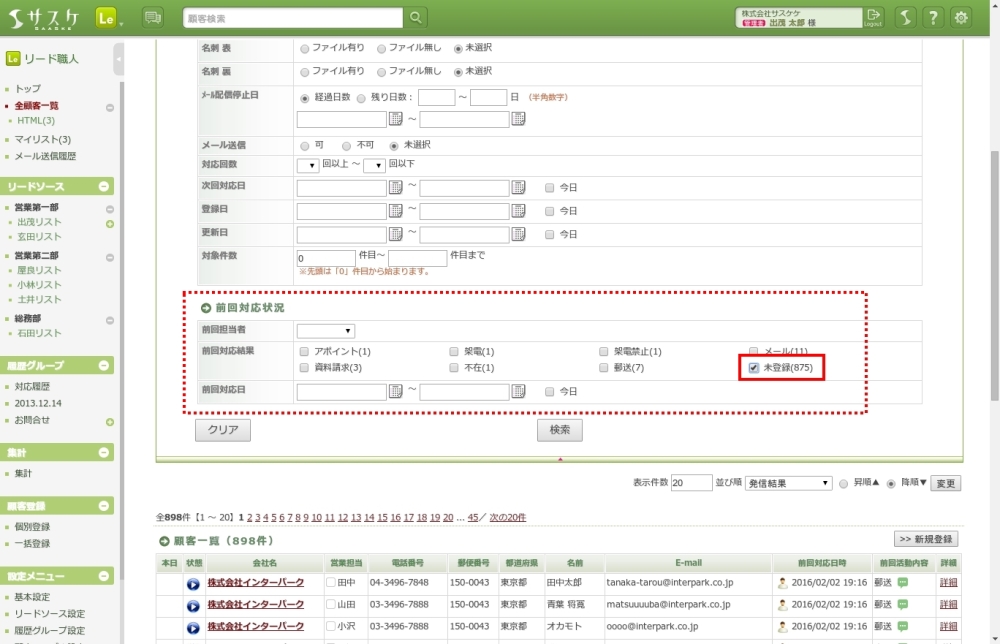Check the アポイント(1) checkbox
The width and height of the screenshot is (1000, 644).
coord(304,352)
